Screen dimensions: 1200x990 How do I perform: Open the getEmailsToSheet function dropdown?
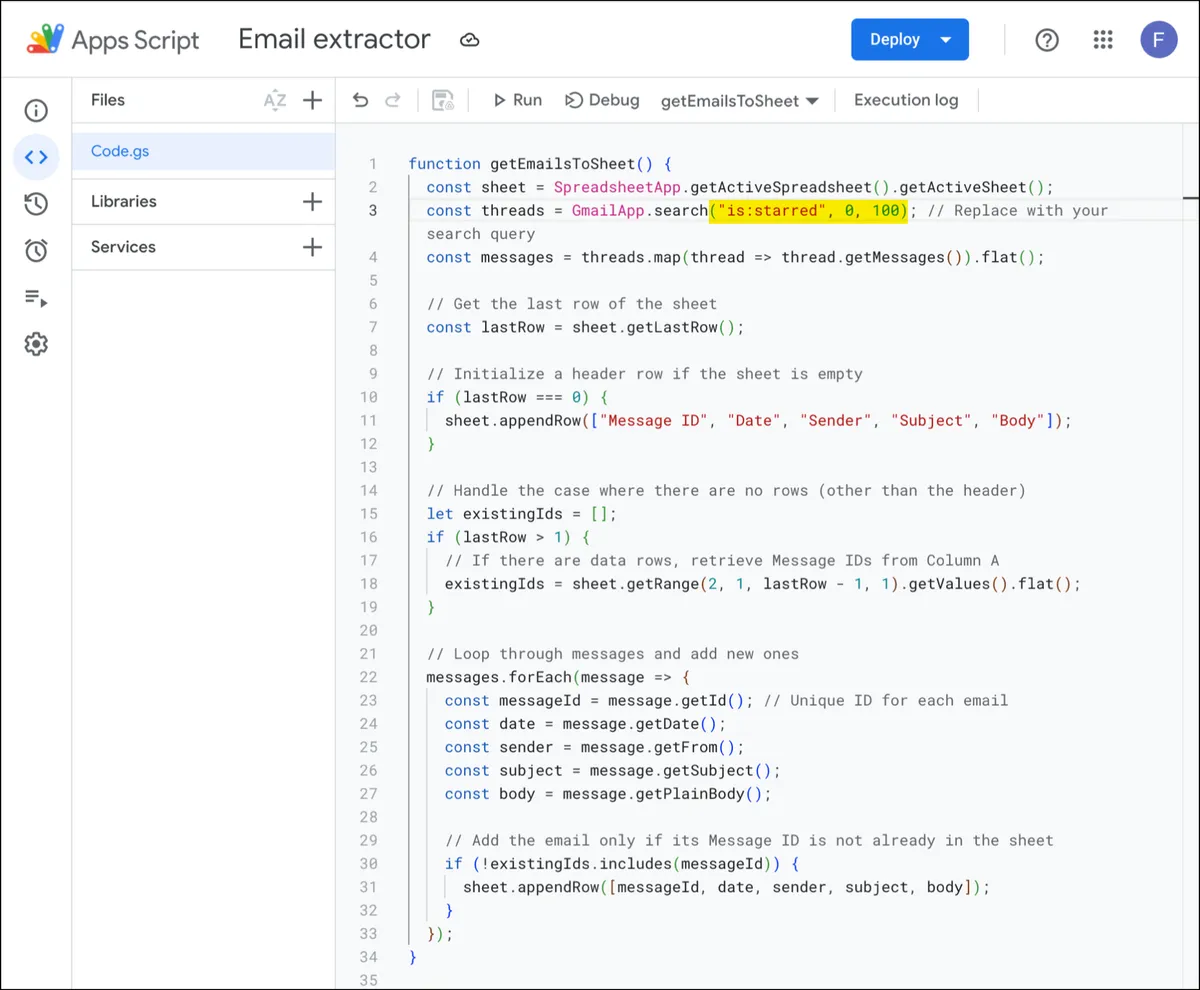click(740, 101)
